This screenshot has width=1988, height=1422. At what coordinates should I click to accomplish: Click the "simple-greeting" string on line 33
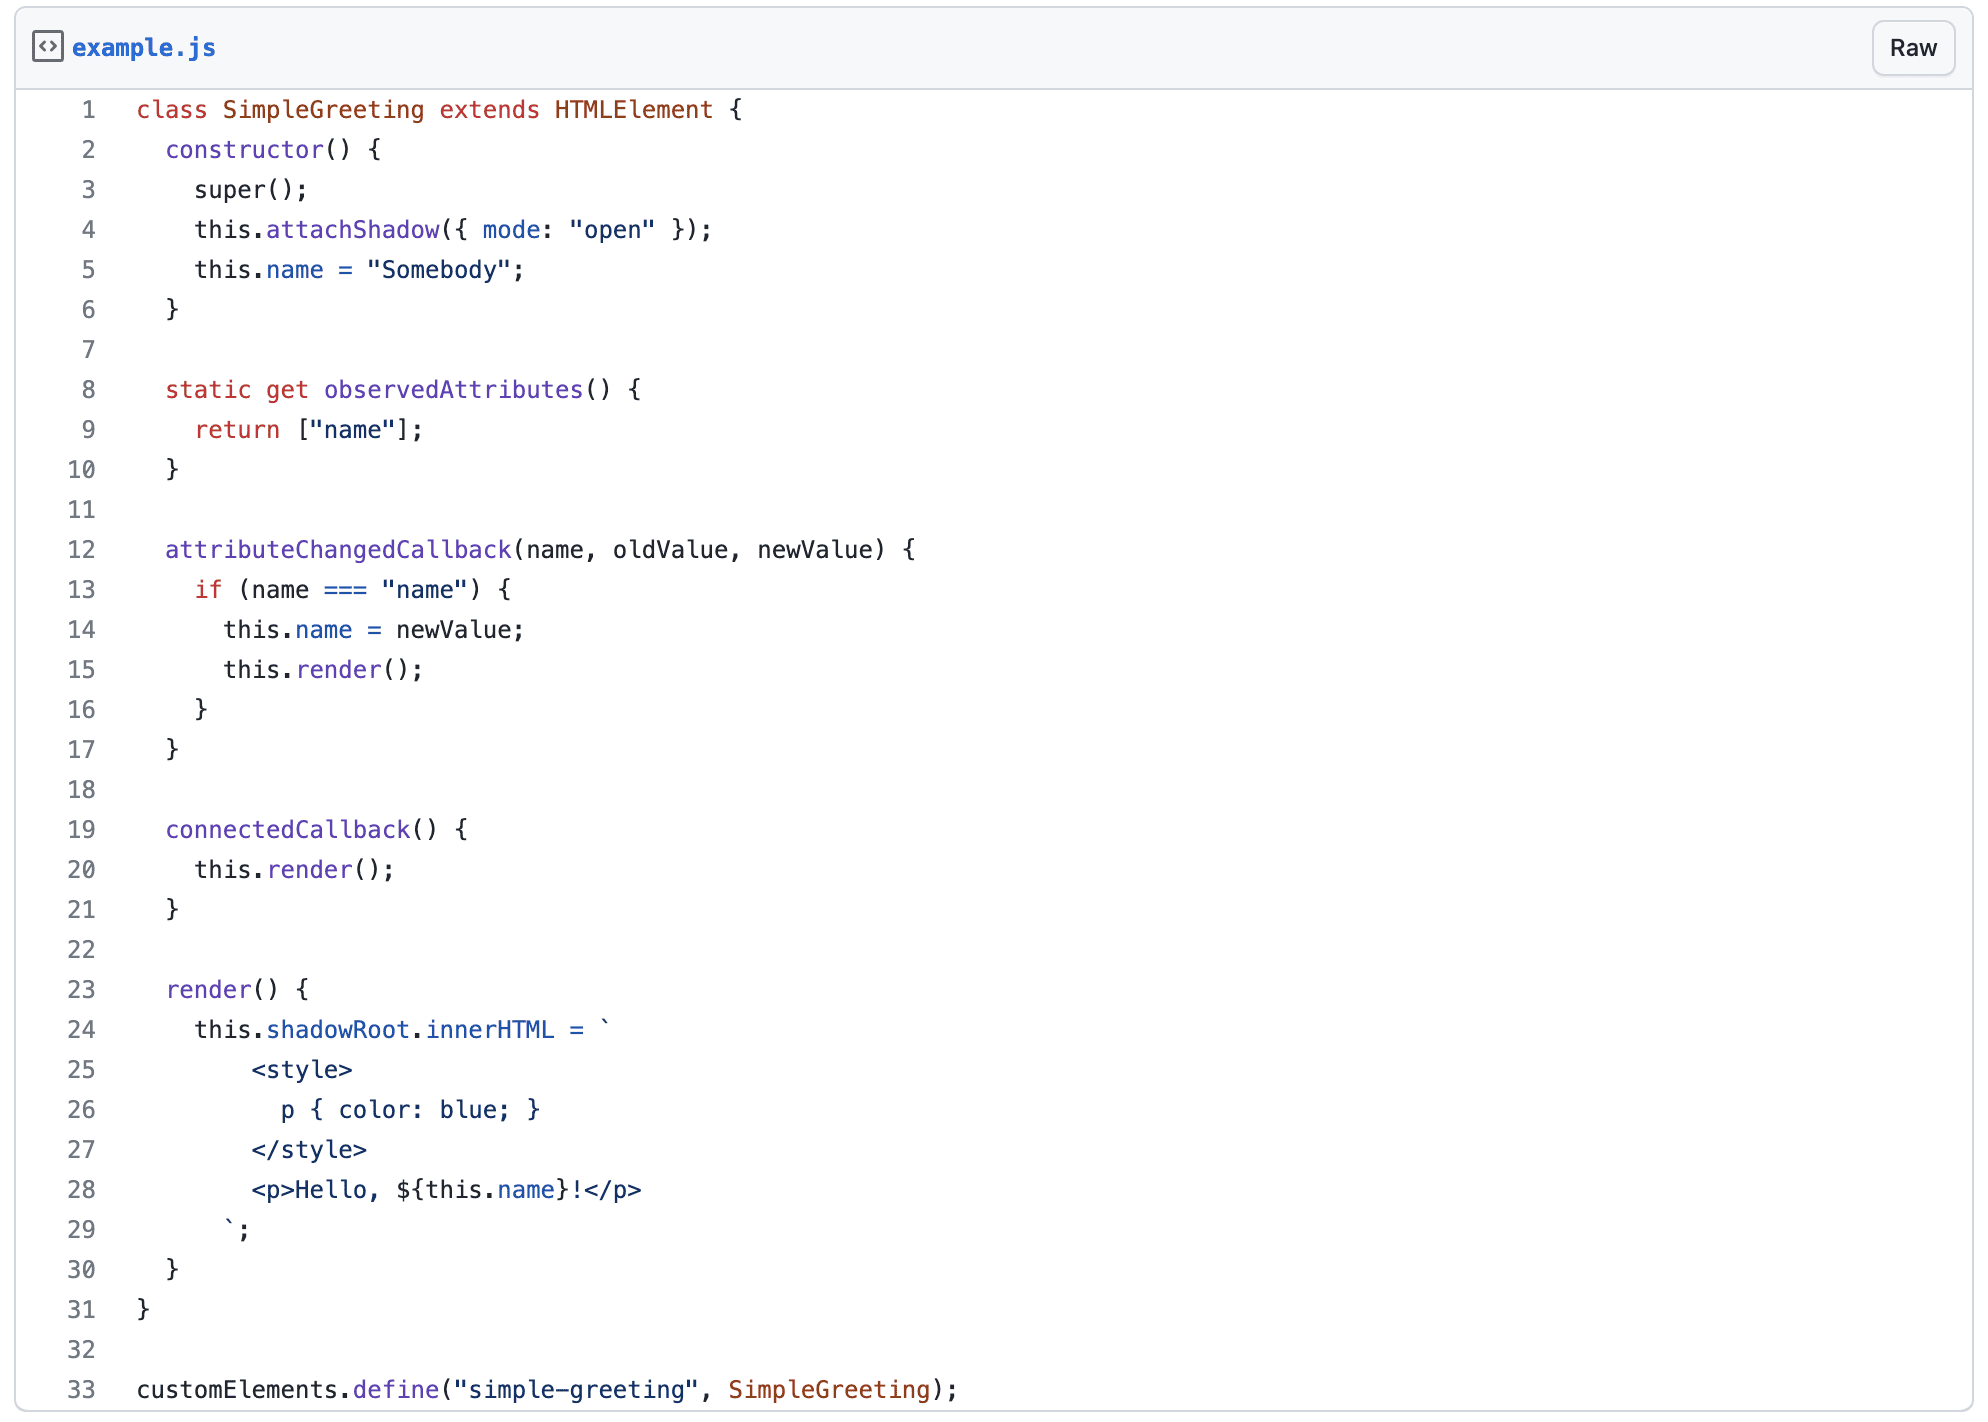(x=573, y=1389)
